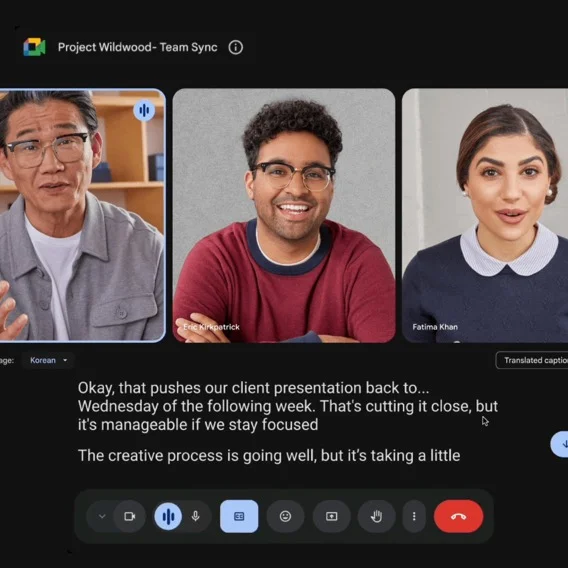The image size is (568, 568).
Task: Click Translated captions button
Action: tap(532, 360)
